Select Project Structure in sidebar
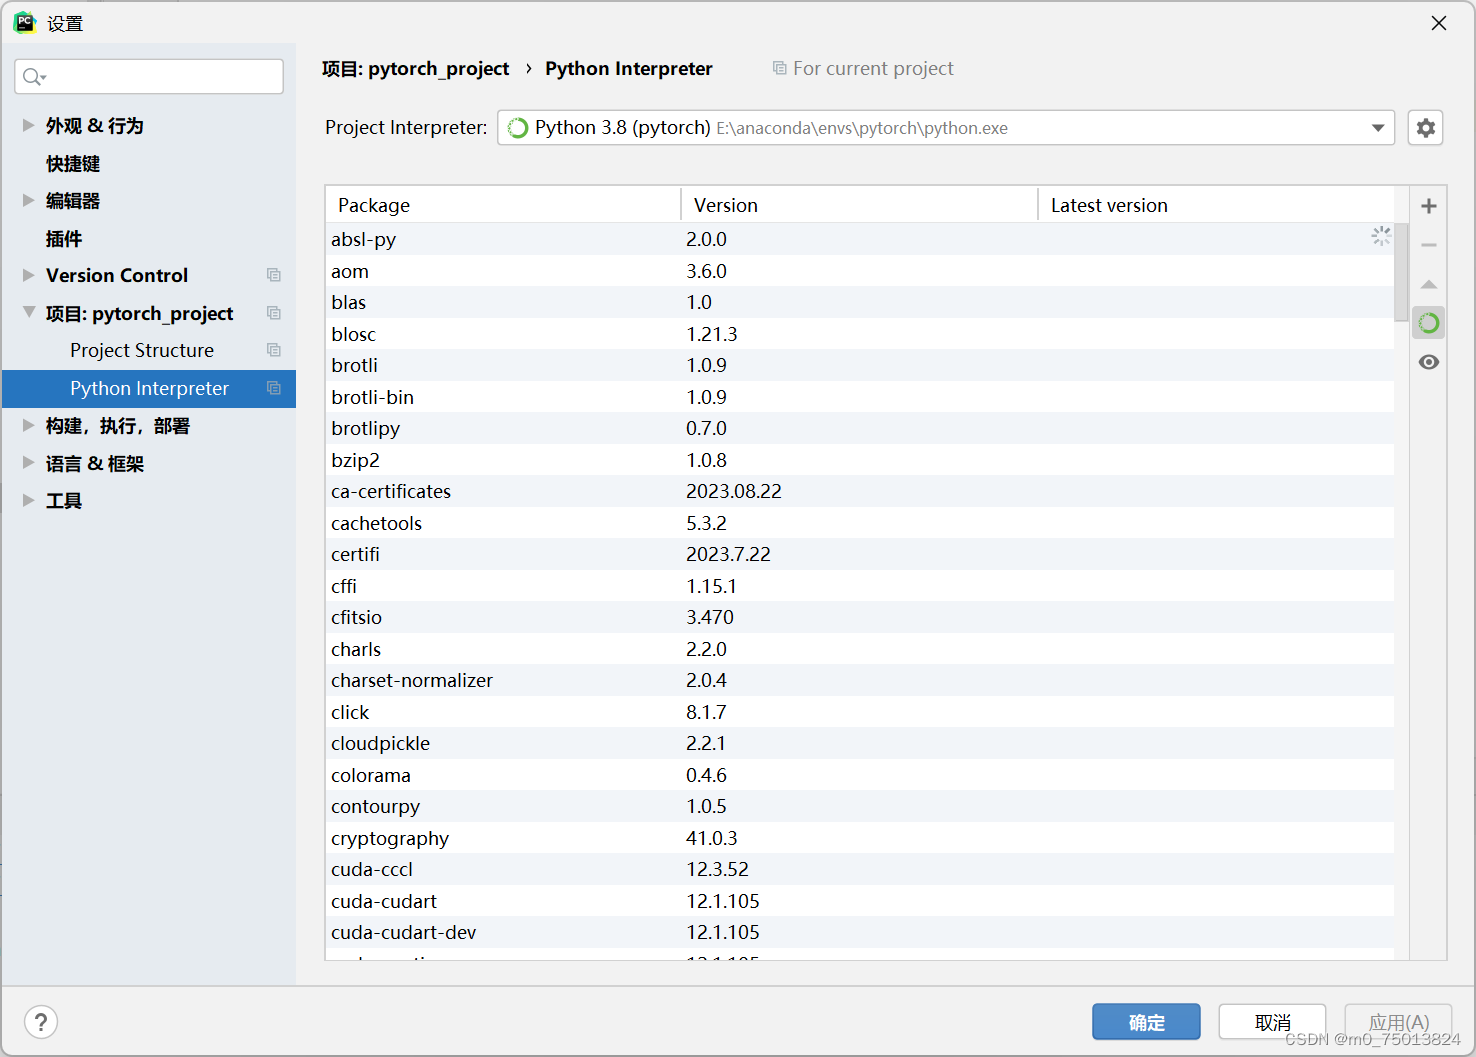The height and width of the screenshot is (1057, 1476). pyautogui.click(x=142, y=350)
